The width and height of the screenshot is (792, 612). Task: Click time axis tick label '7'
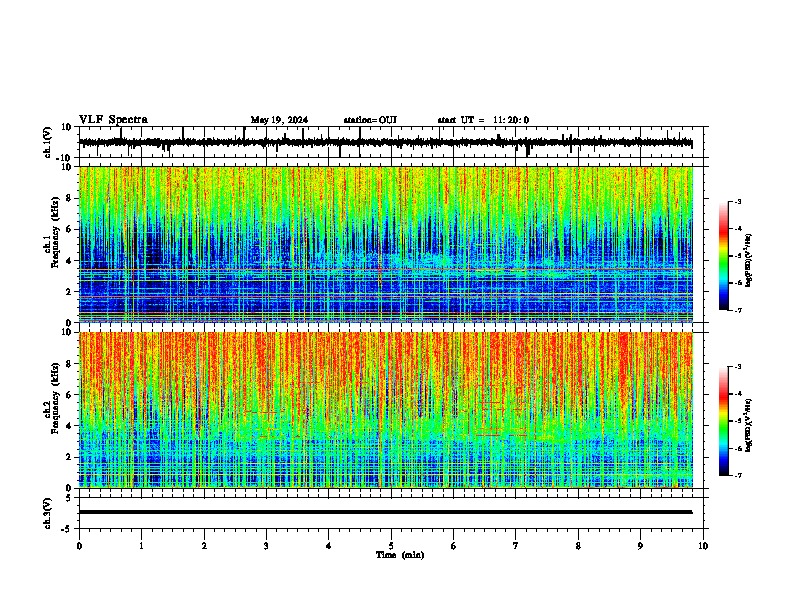click(x=516, y=546)
